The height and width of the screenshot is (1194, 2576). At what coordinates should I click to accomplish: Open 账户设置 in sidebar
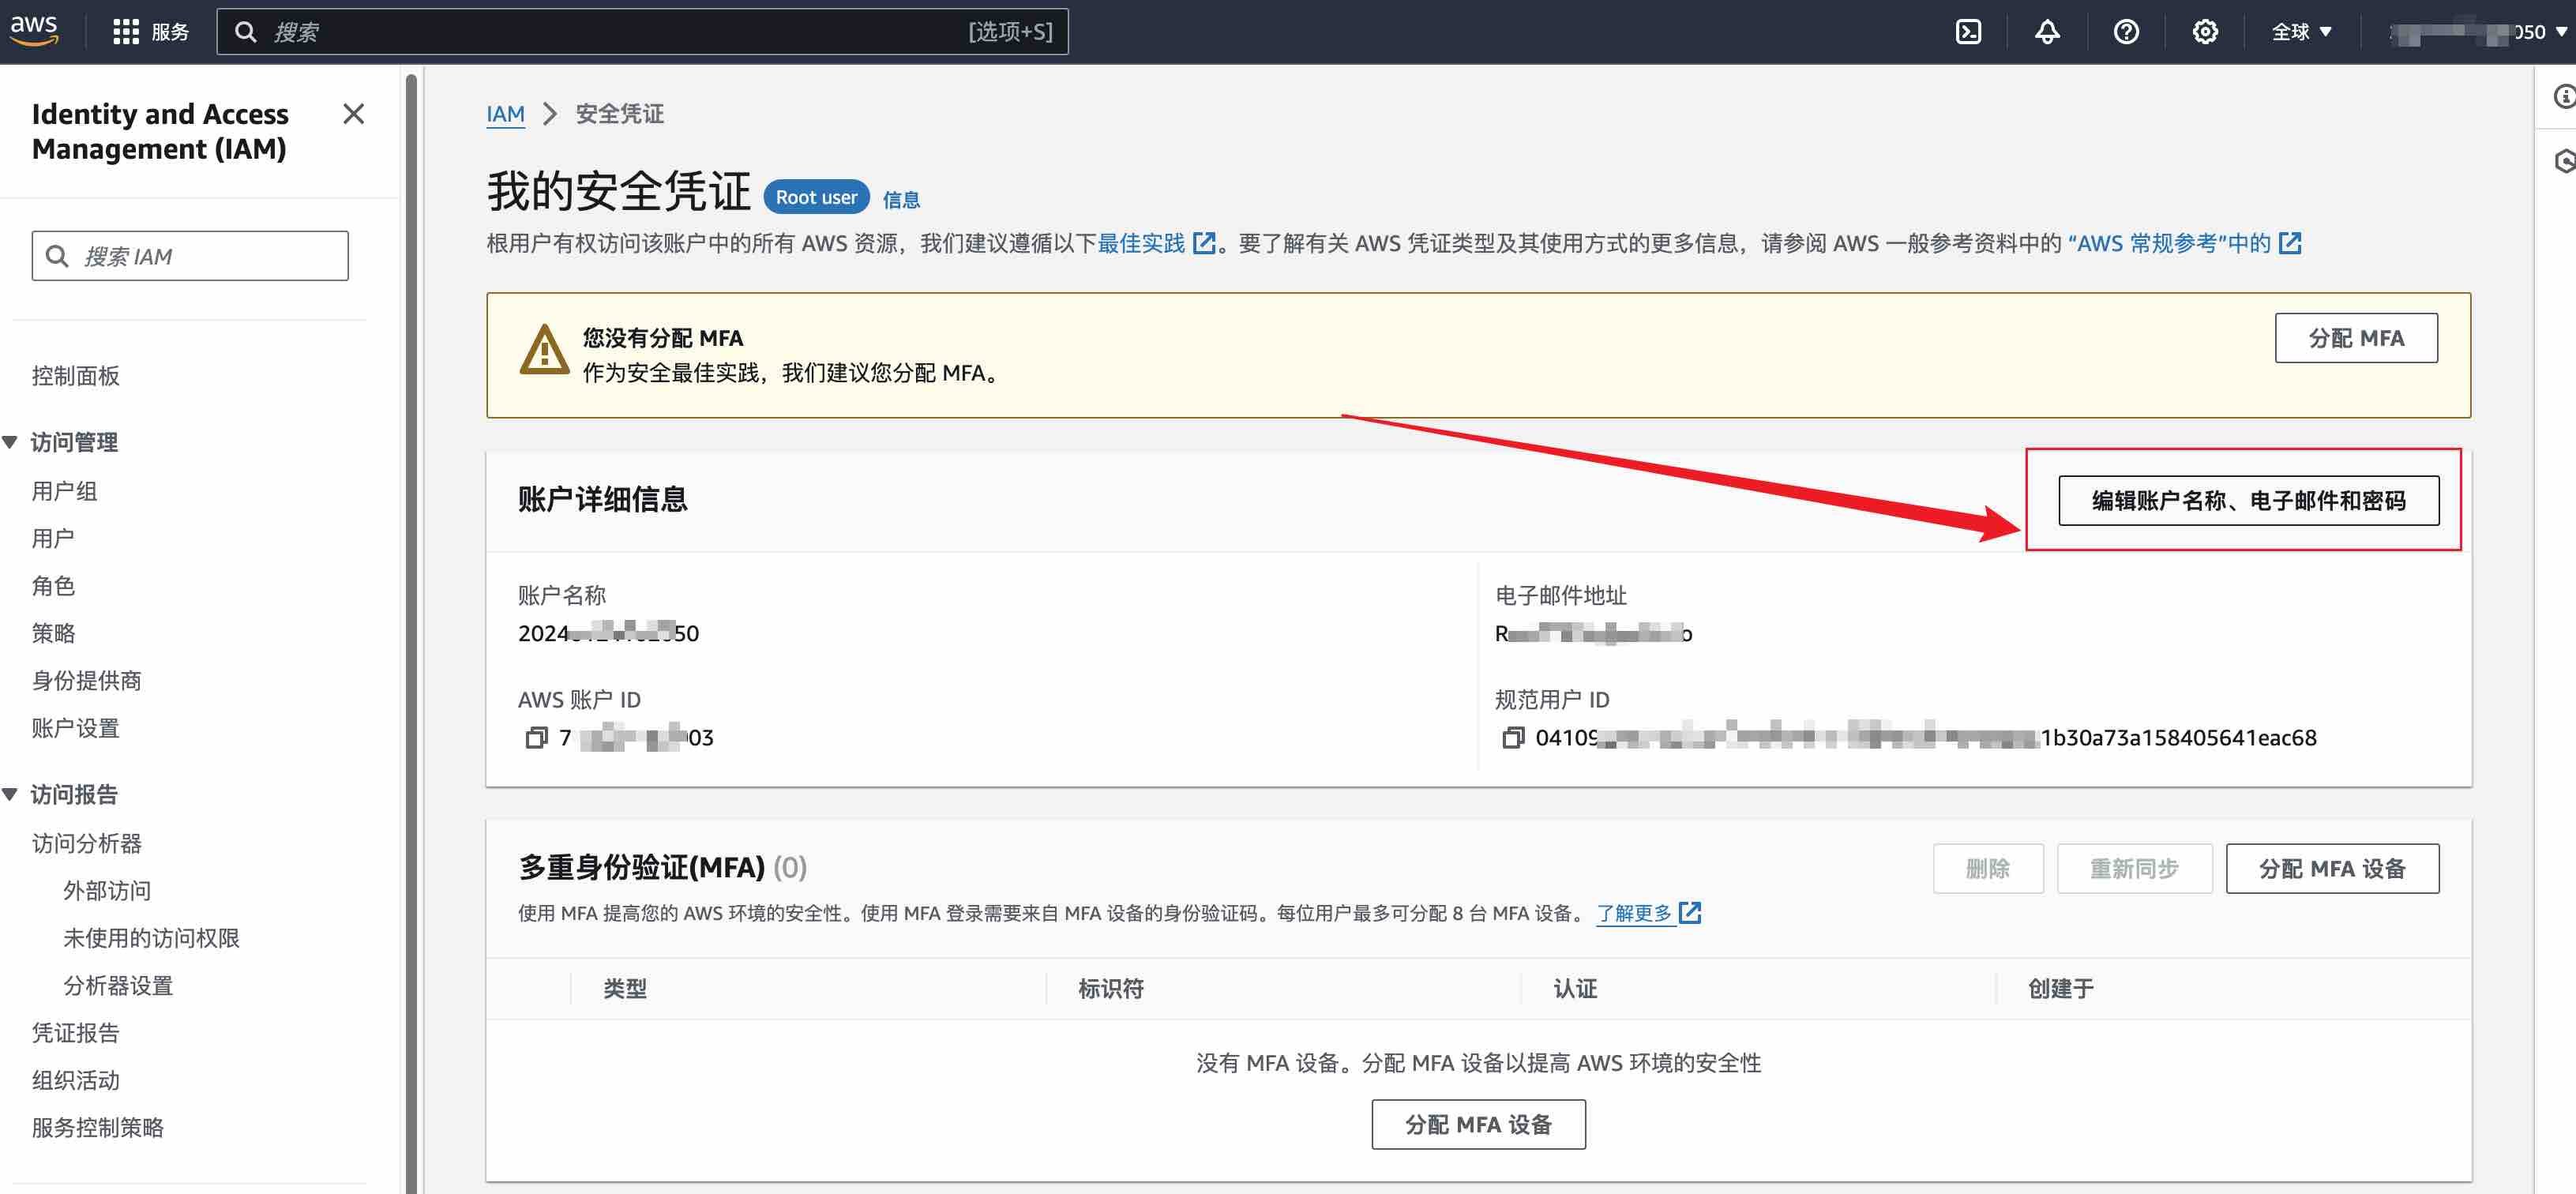tap(76, 728)
